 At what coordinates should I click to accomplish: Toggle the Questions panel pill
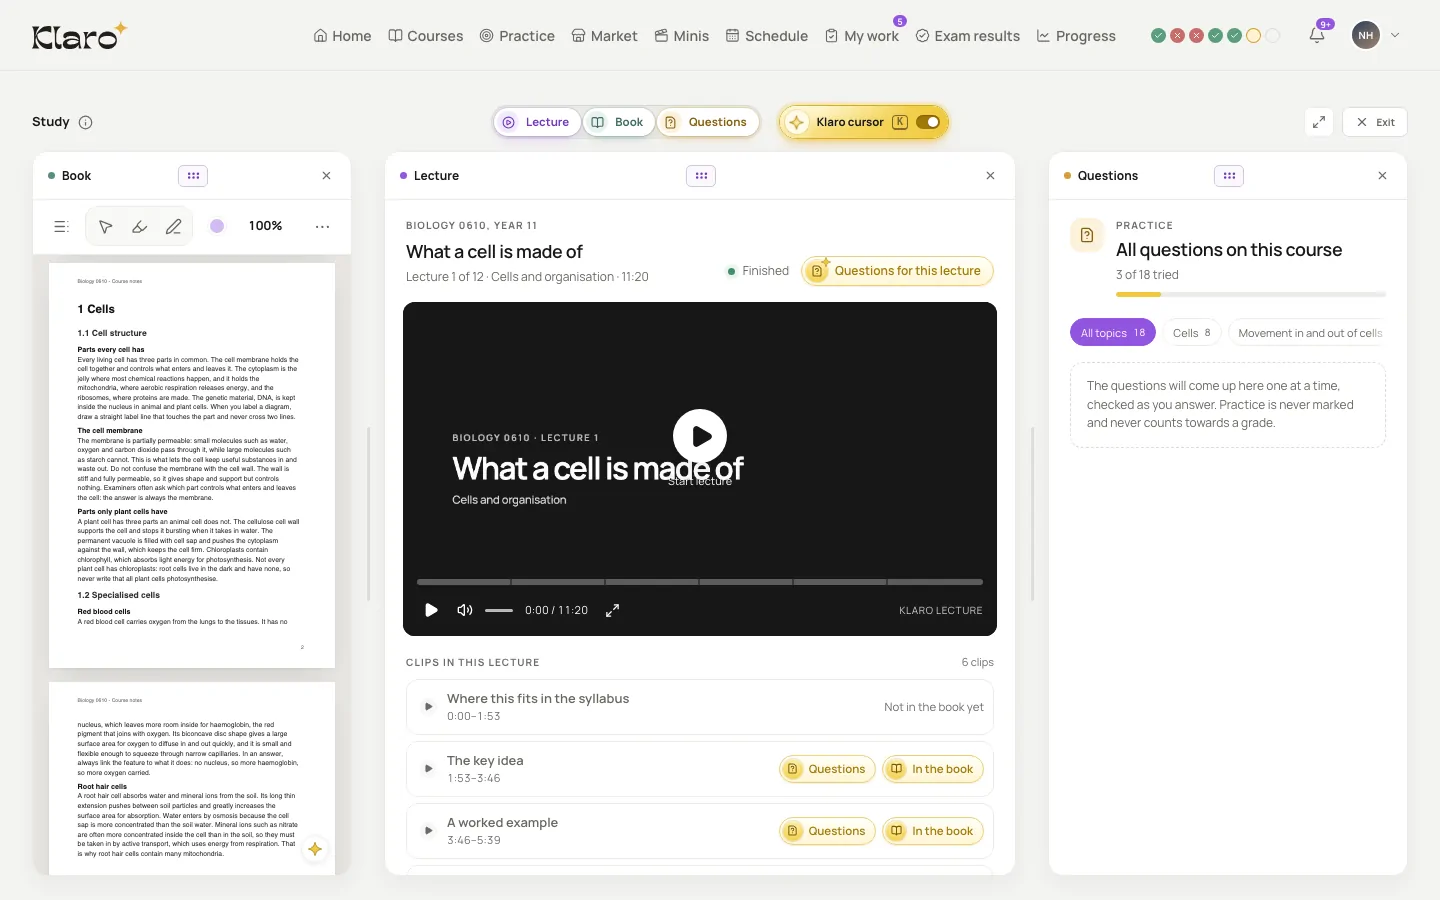(x=707, y=122)
